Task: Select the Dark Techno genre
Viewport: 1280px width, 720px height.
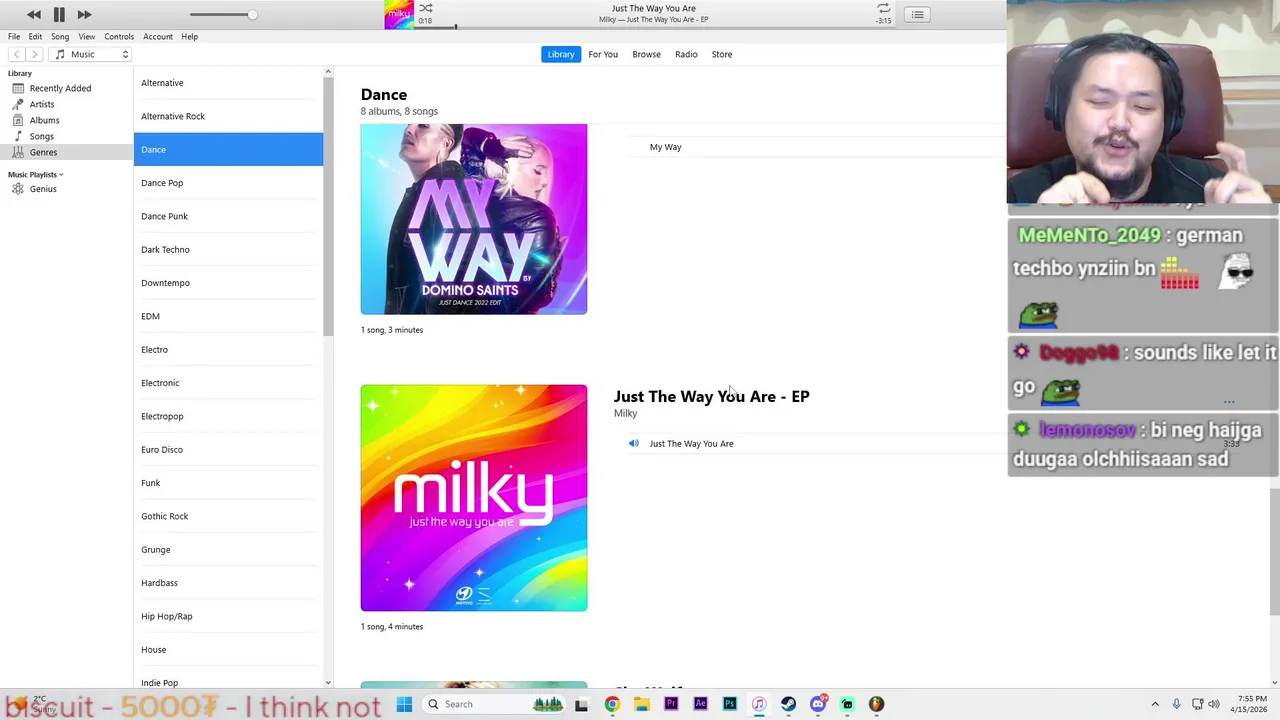Action: [228, 249]
